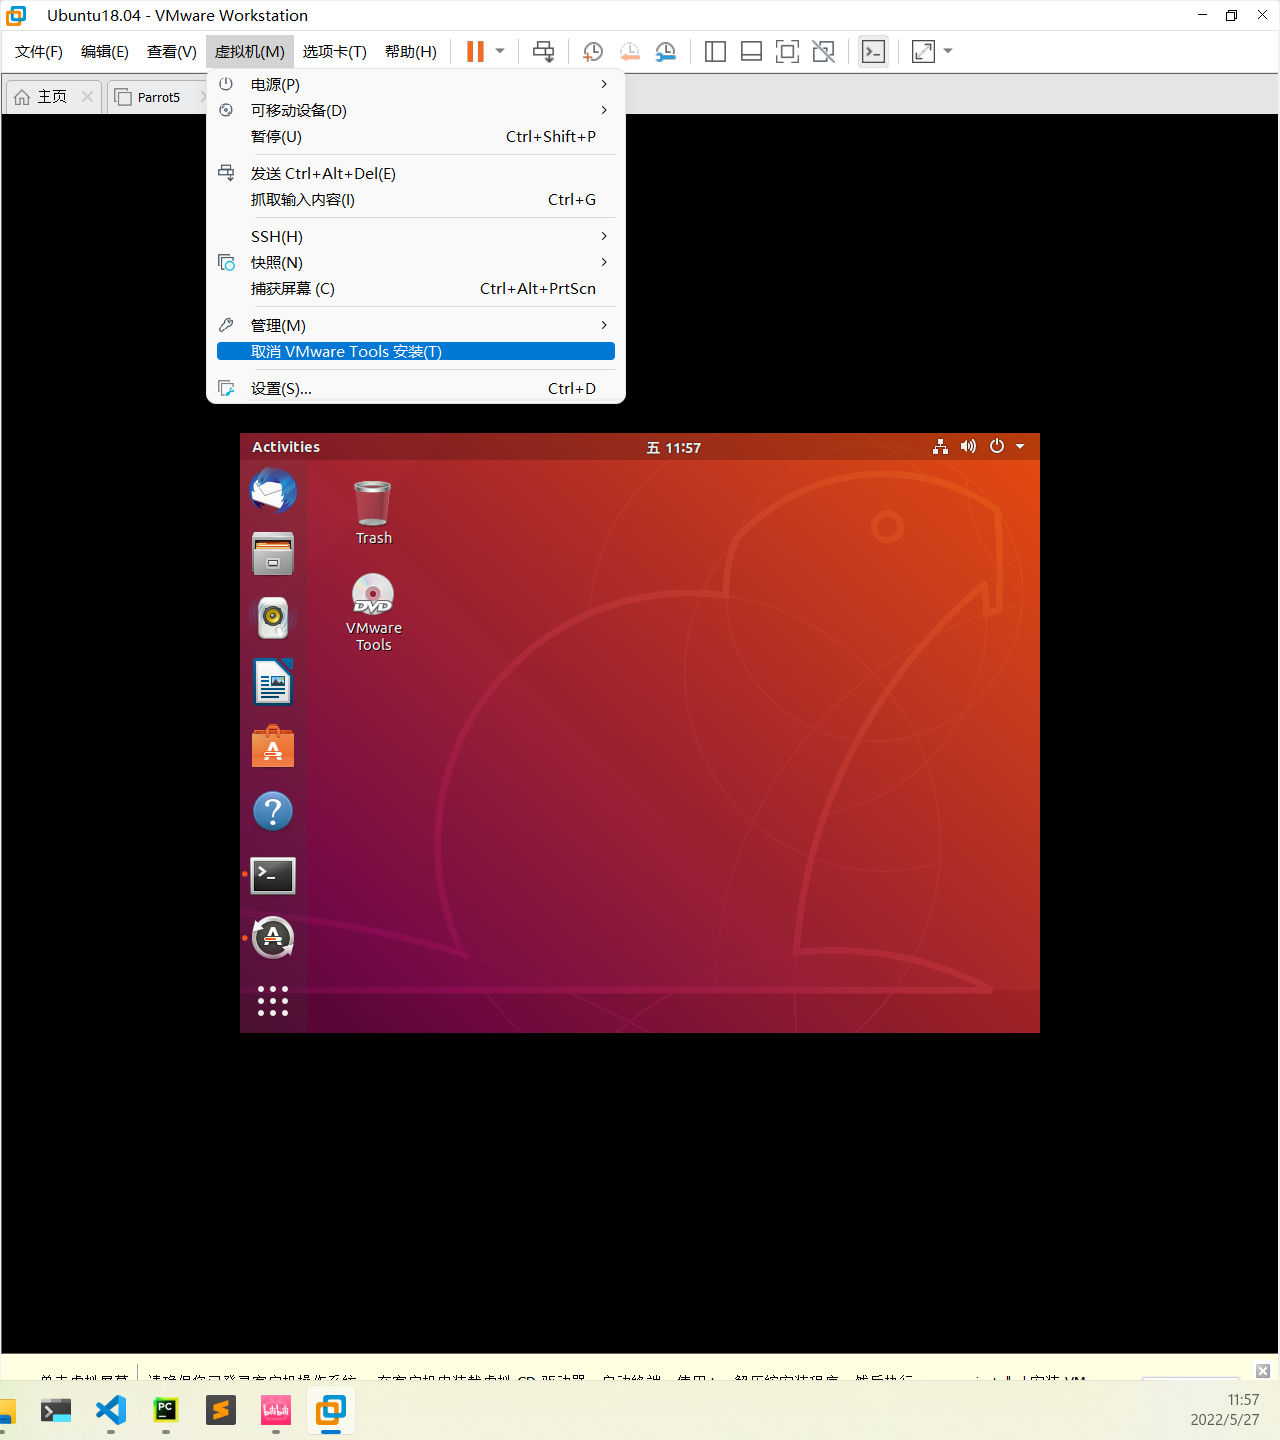Click the Ubuntu clock showing 11:57
This screenshot has width=1280, height=1440.
tap(673, 447)
